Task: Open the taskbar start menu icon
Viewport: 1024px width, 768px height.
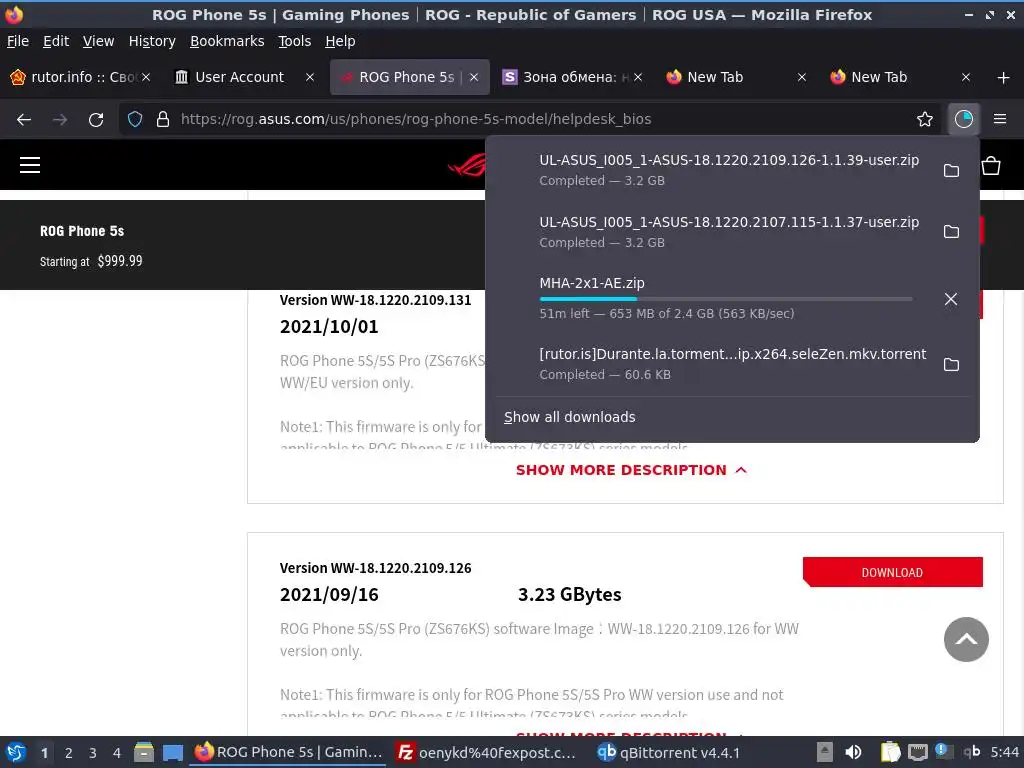Action: pos(16,752)
